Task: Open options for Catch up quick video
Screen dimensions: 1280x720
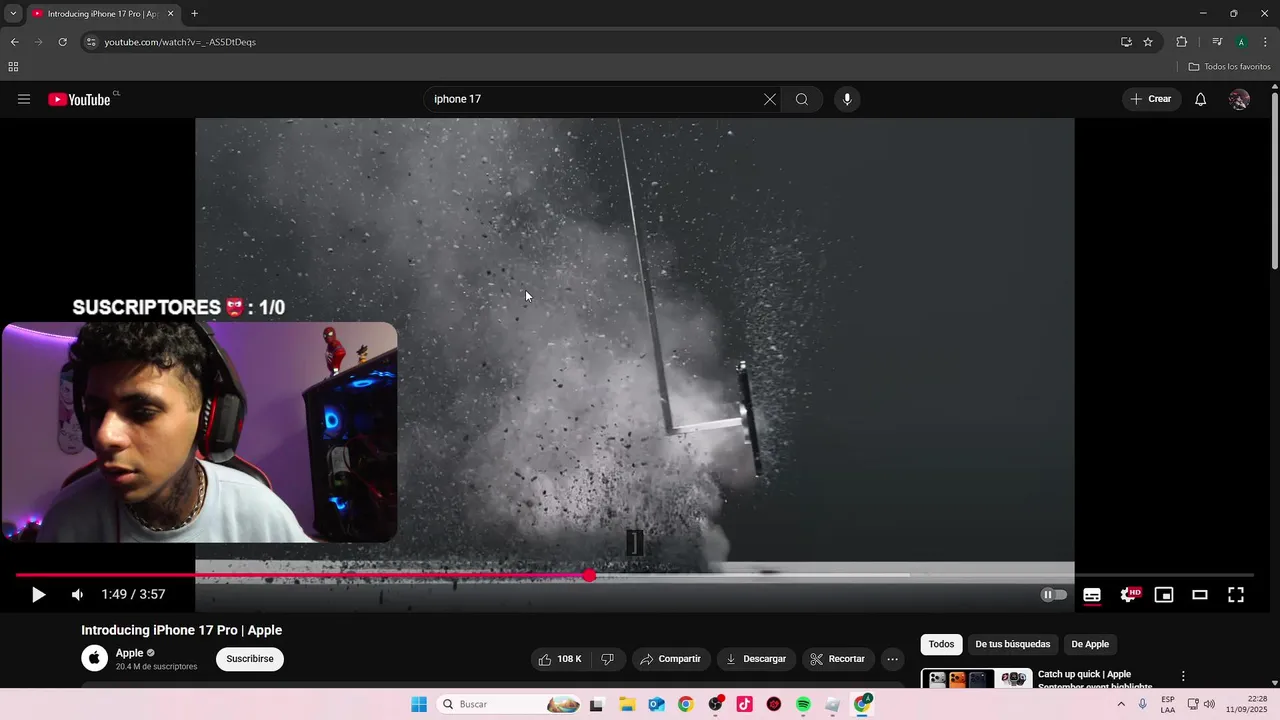Action: [1183, 677]
